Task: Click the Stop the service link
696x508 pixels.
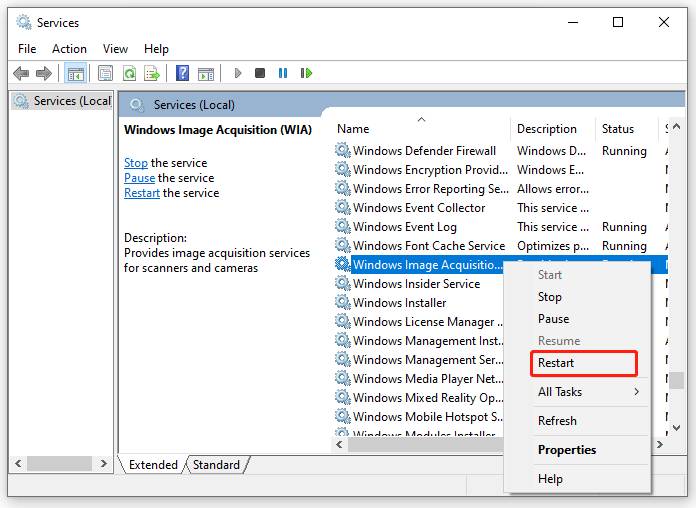Action: pyautogui.click(x=135, y=163)
